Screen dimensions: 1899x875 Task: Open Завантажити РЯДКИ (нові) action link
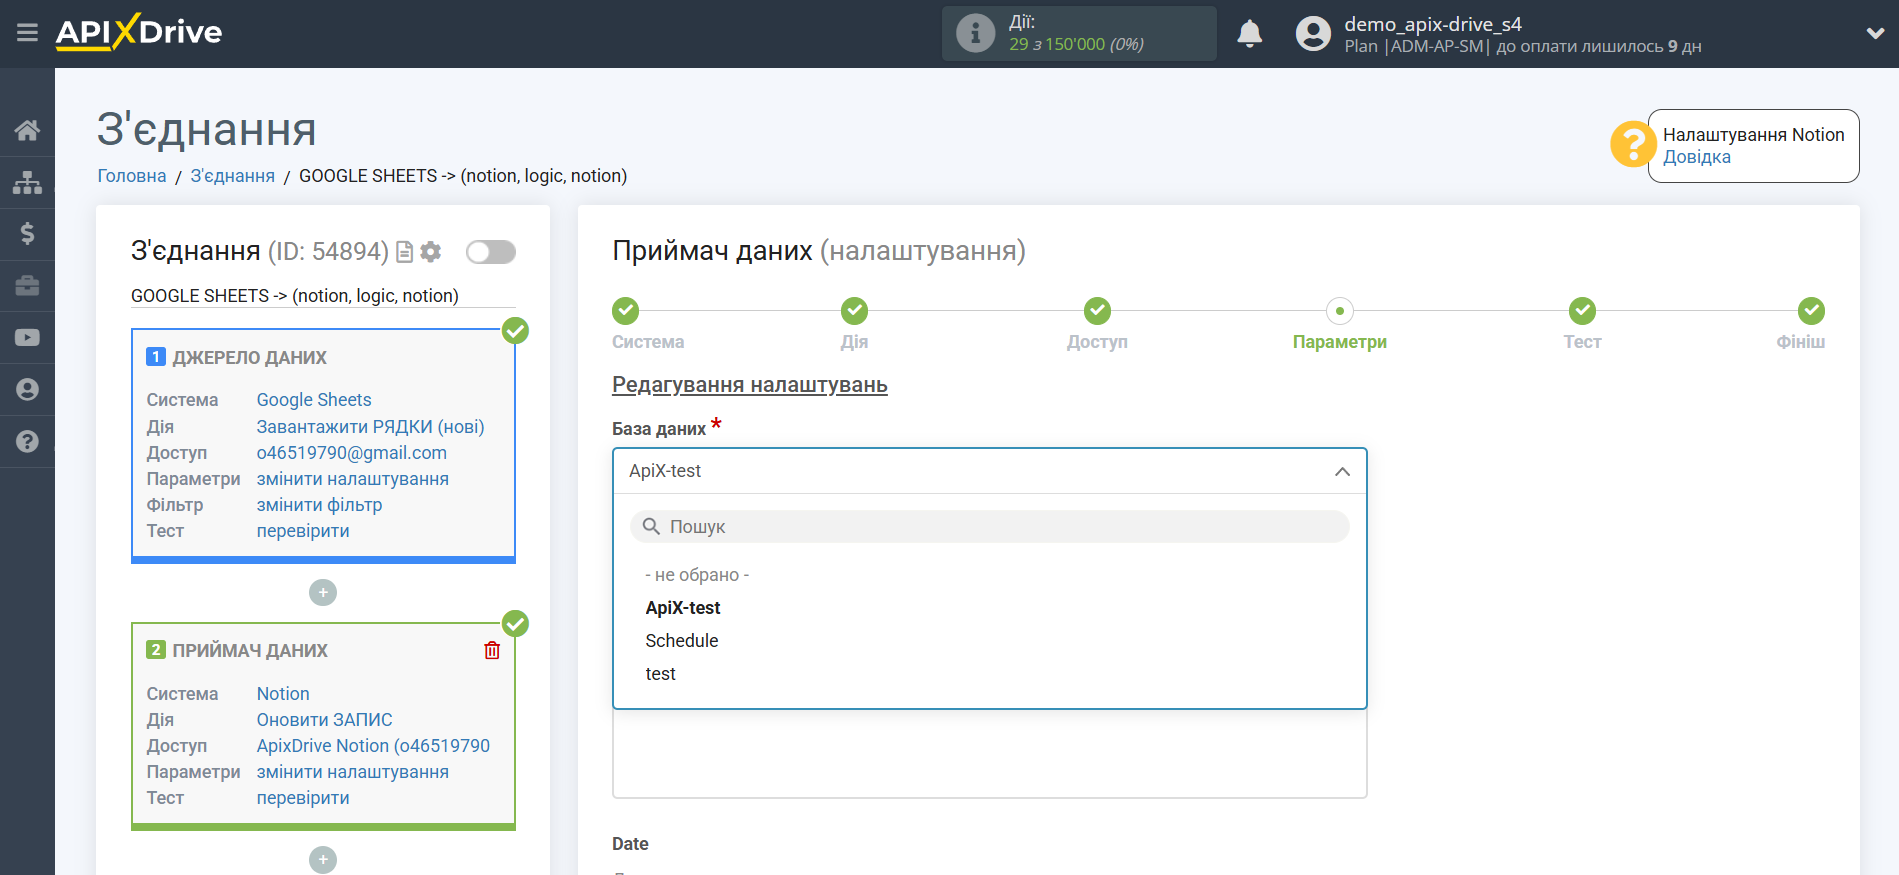[370, 427]
